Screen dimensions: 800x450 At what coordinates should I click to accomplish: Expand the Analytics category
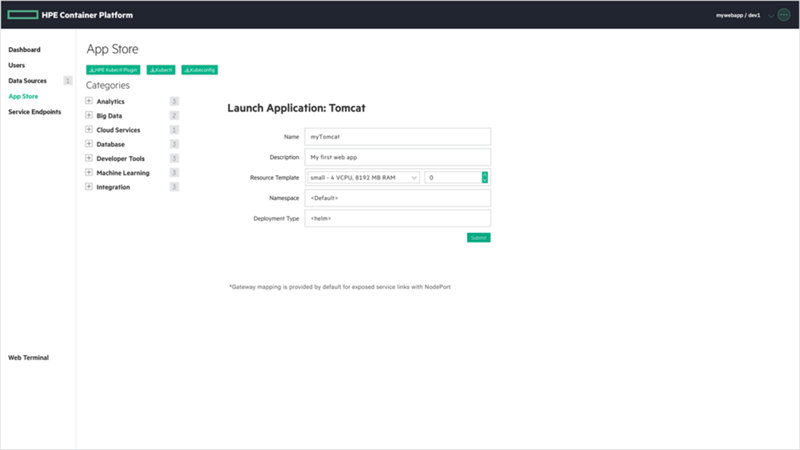89,101
